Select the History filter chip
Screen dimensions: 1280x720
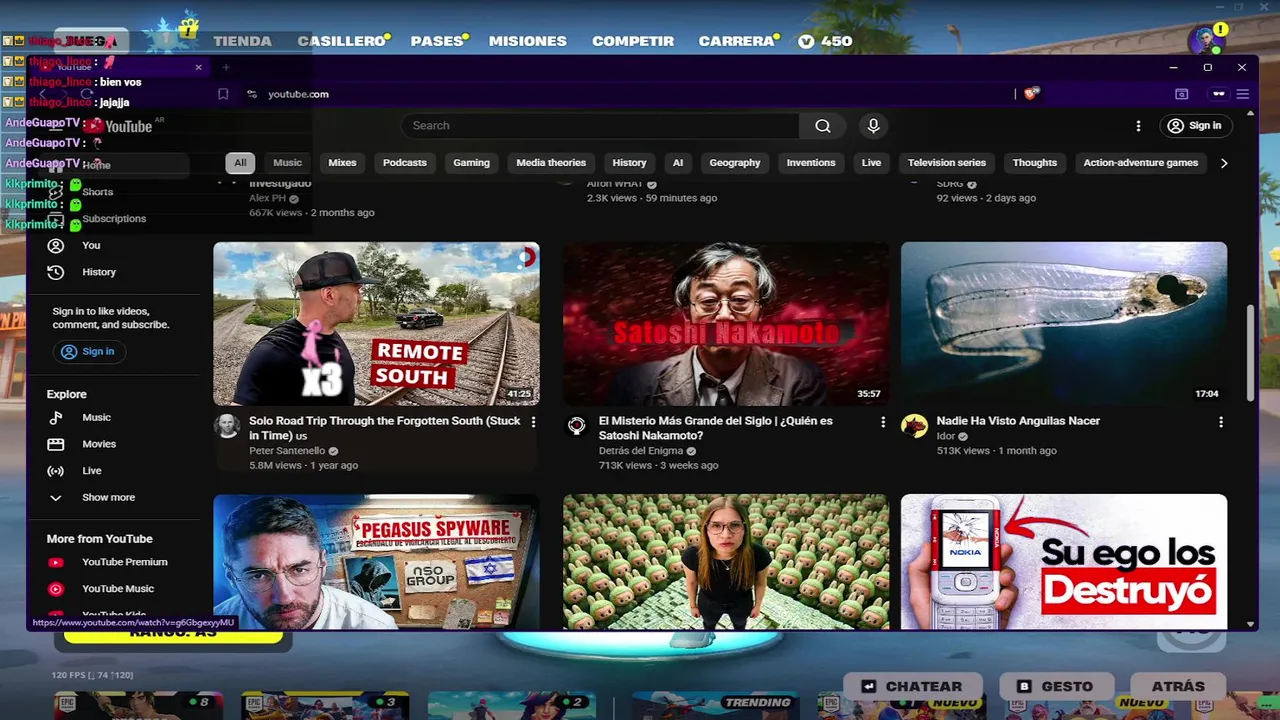pyautogui.click(x=629, y=163)
